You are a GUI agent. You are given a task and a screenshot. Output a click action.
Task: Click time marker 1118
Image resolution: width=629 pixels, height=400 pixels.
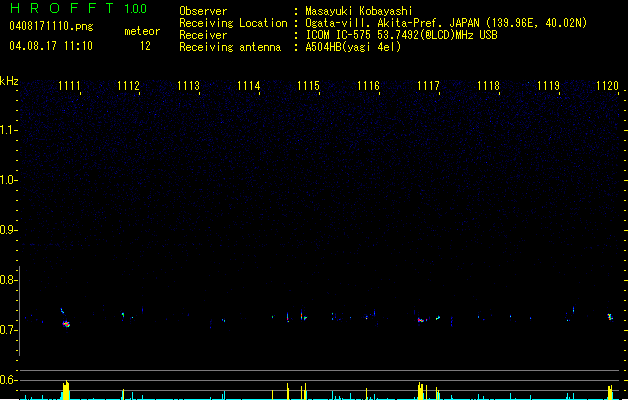pyautogui.click(x=488, y=86)
